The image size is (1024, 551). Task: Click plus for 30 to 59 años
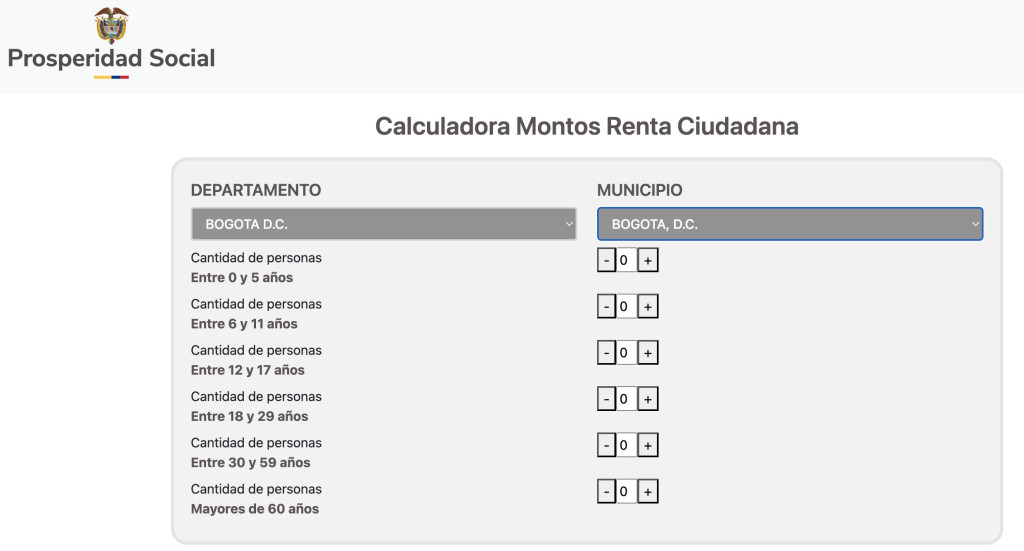pyautogui.click(x=648, y=445)
